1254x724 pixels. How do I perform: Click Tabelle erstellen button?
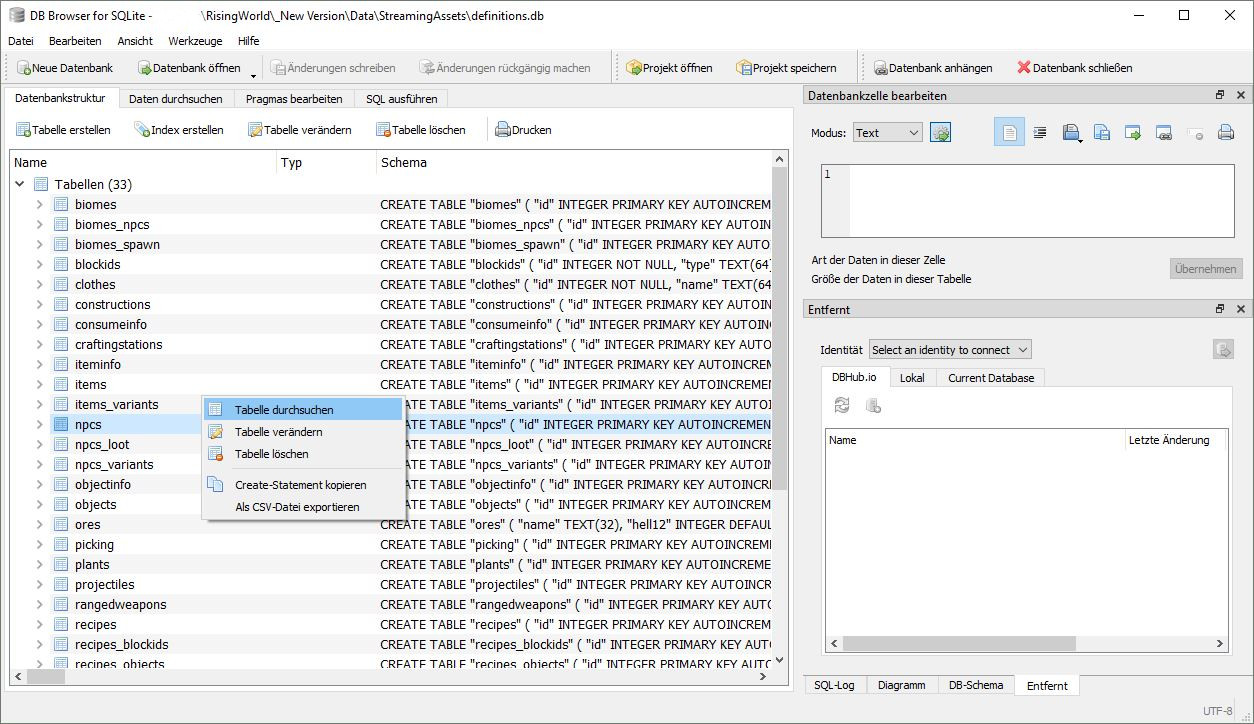tap(63, 130)
